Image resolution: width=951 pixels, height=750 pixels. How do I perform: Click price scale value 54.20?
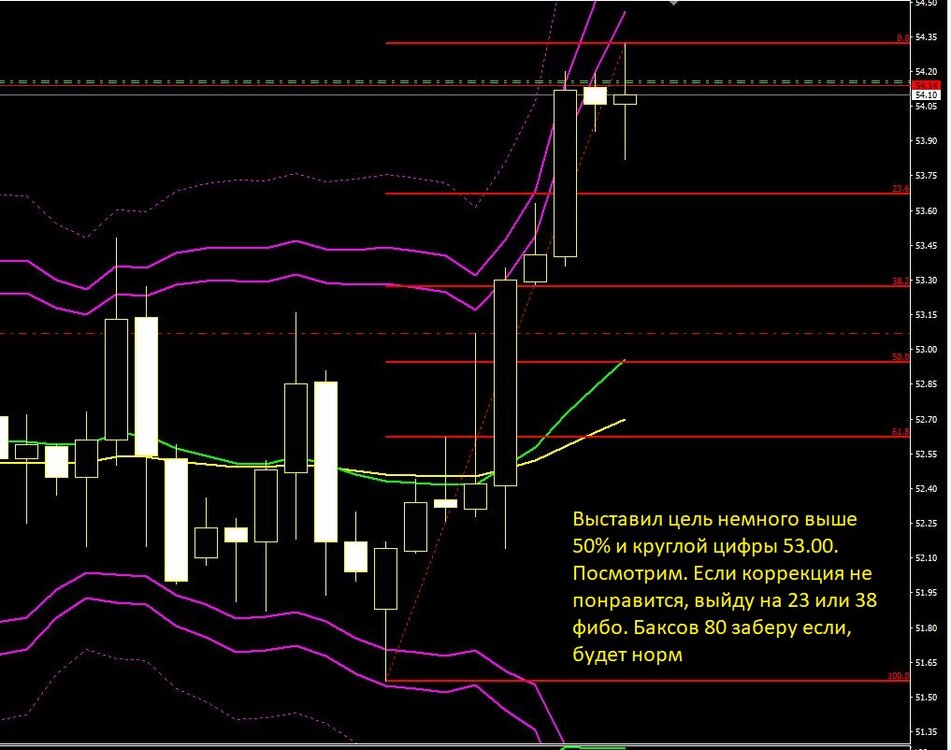[x=926, y=72]
